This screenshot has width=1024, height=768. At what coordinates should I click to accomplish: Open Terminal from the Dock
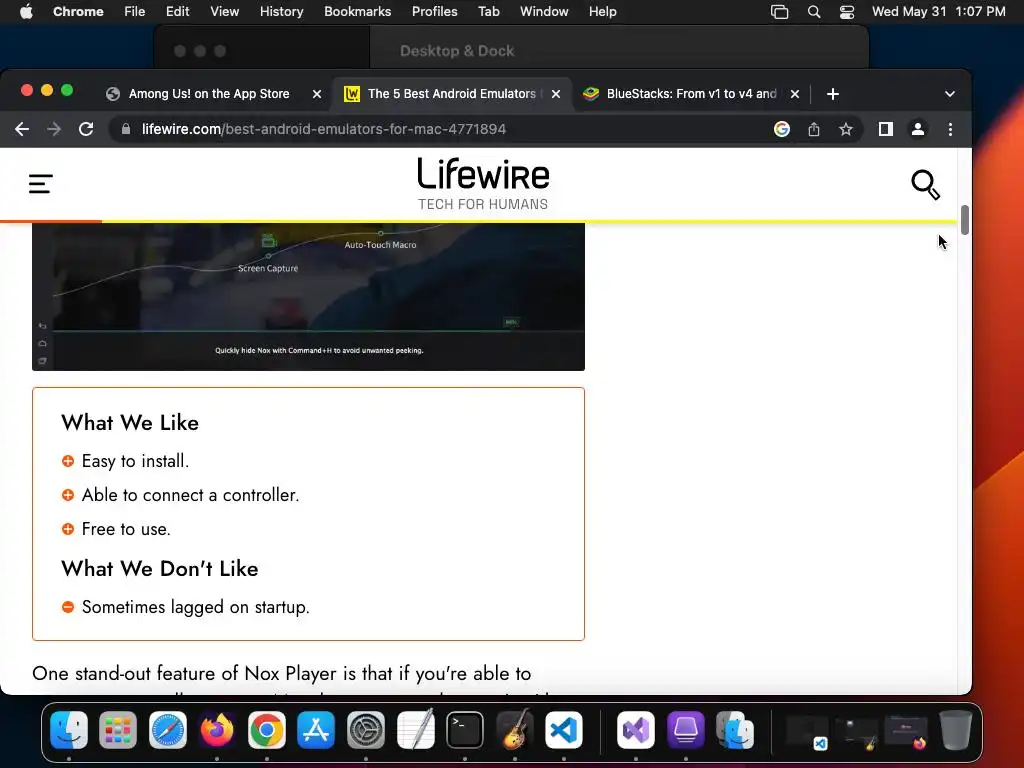point(465,730)
